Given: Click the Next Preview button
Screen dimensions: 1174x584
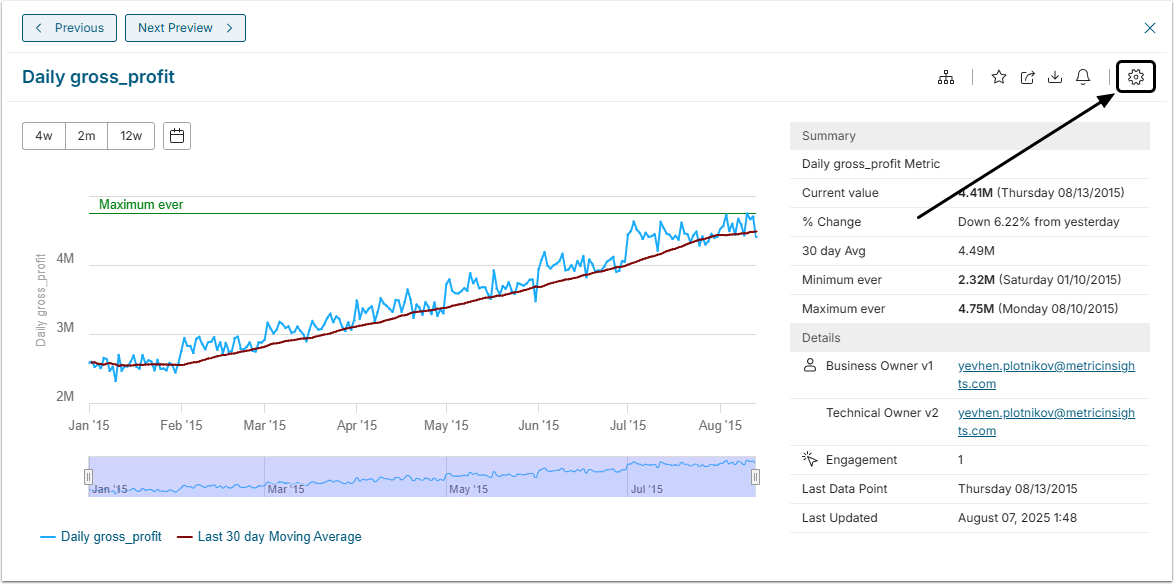Looking at the screenshot, I should pos(185,28).
